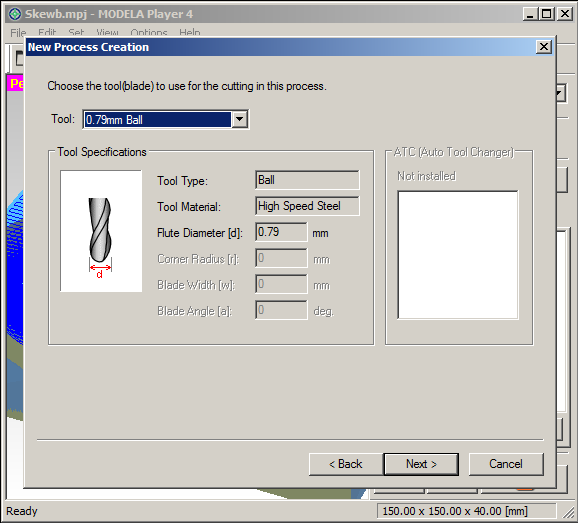Screen dimensions: 578x523
Task: Click the Corner Radius value field
Action: 281,258
